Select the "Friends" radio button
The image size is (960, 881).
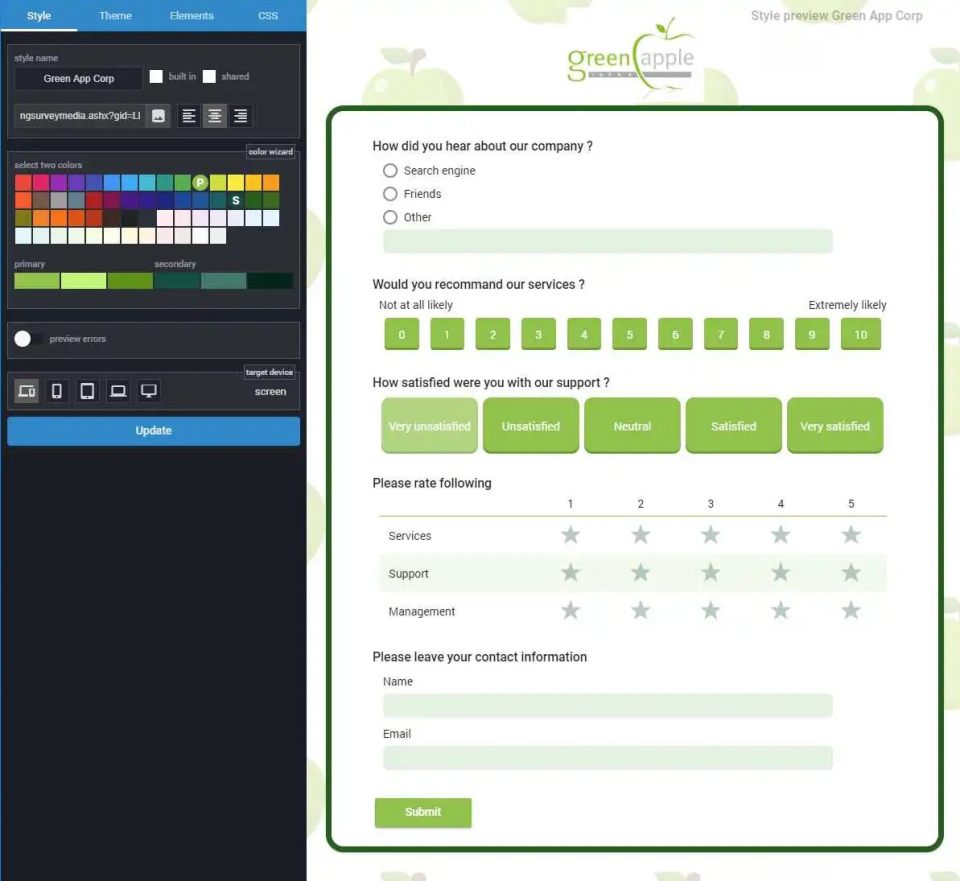[x=390, y=194]
